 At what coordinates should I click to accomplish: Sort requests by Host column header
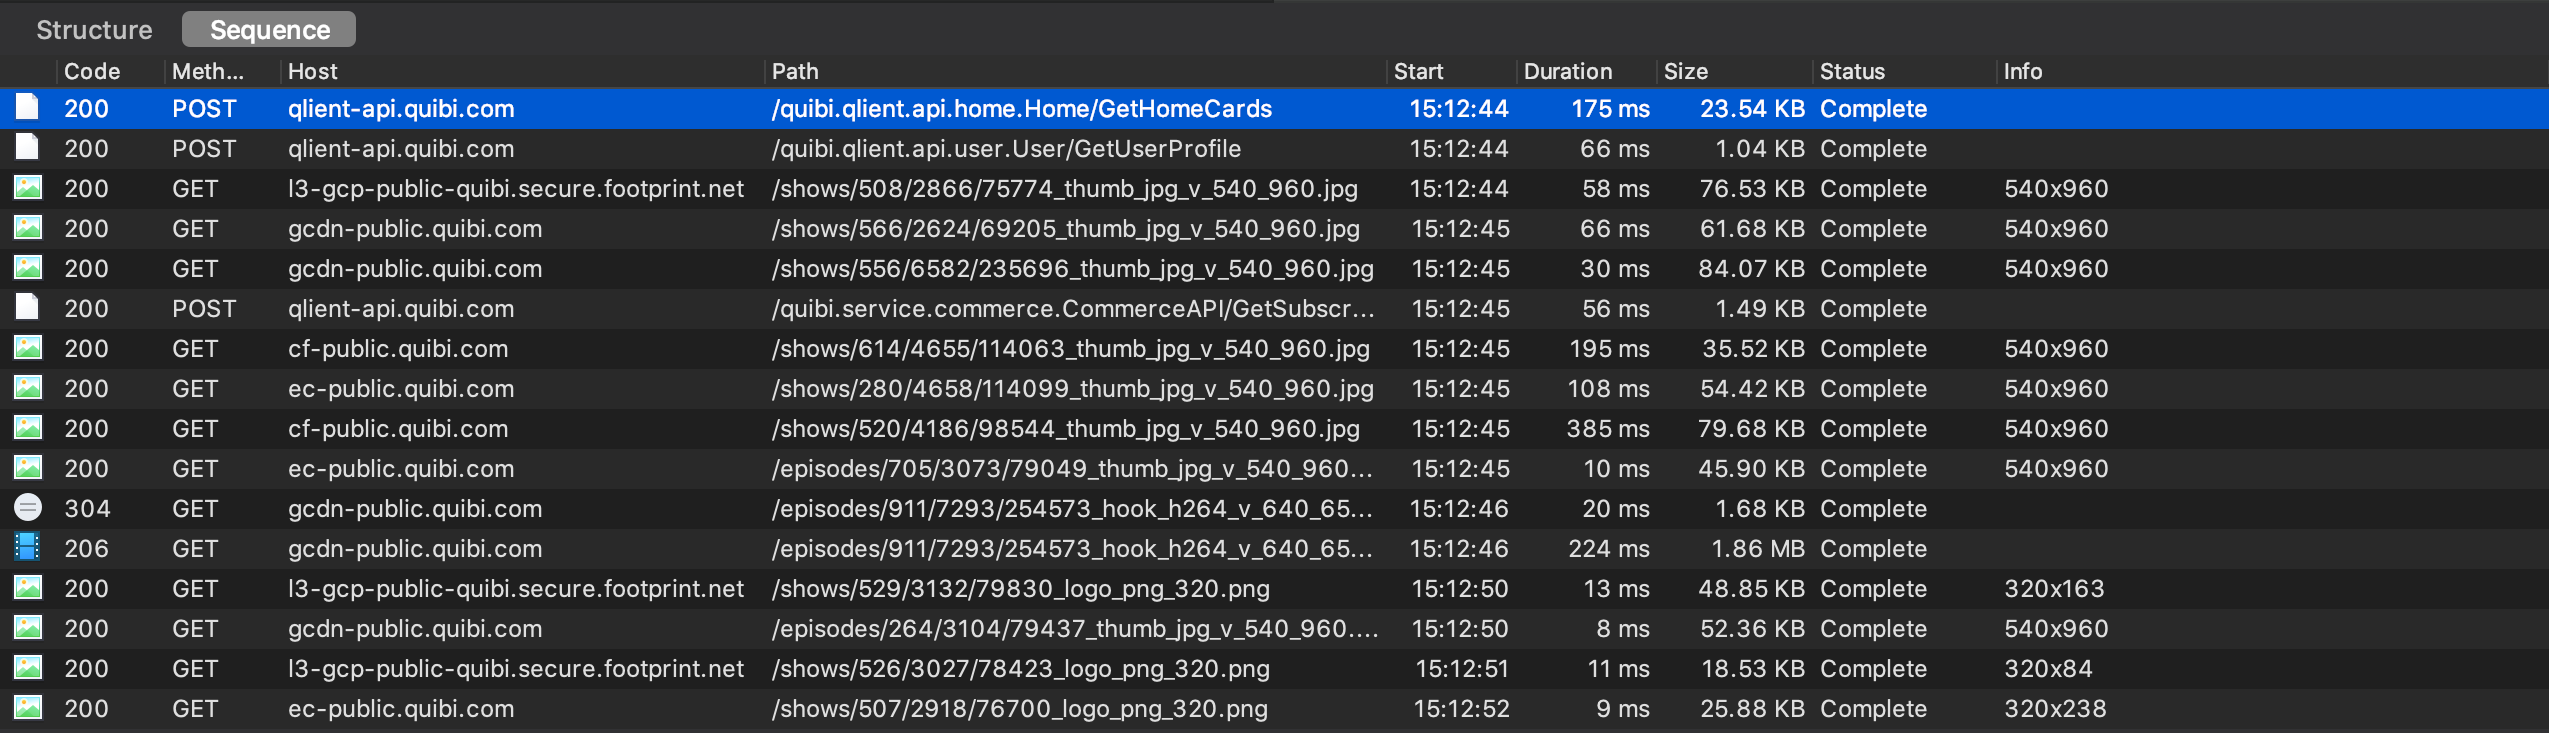click(313, 71)
